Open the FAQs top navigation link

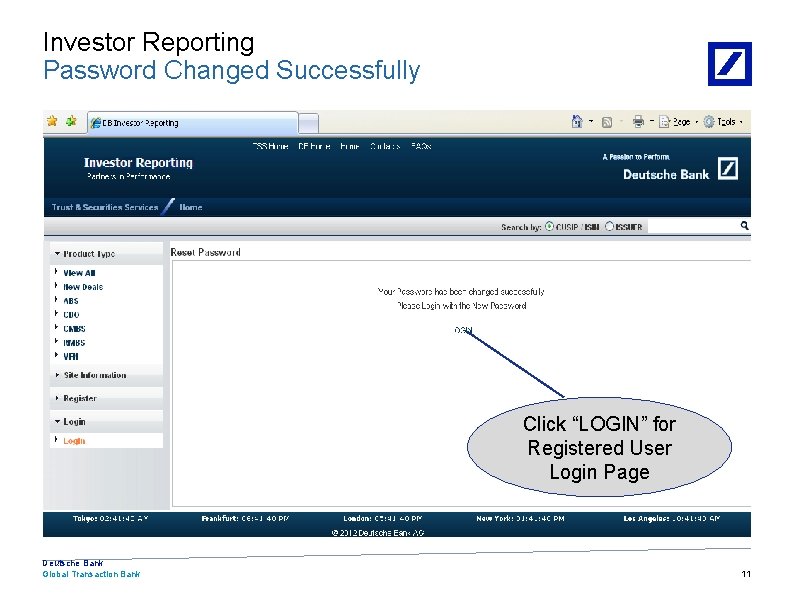click(421, 146)
